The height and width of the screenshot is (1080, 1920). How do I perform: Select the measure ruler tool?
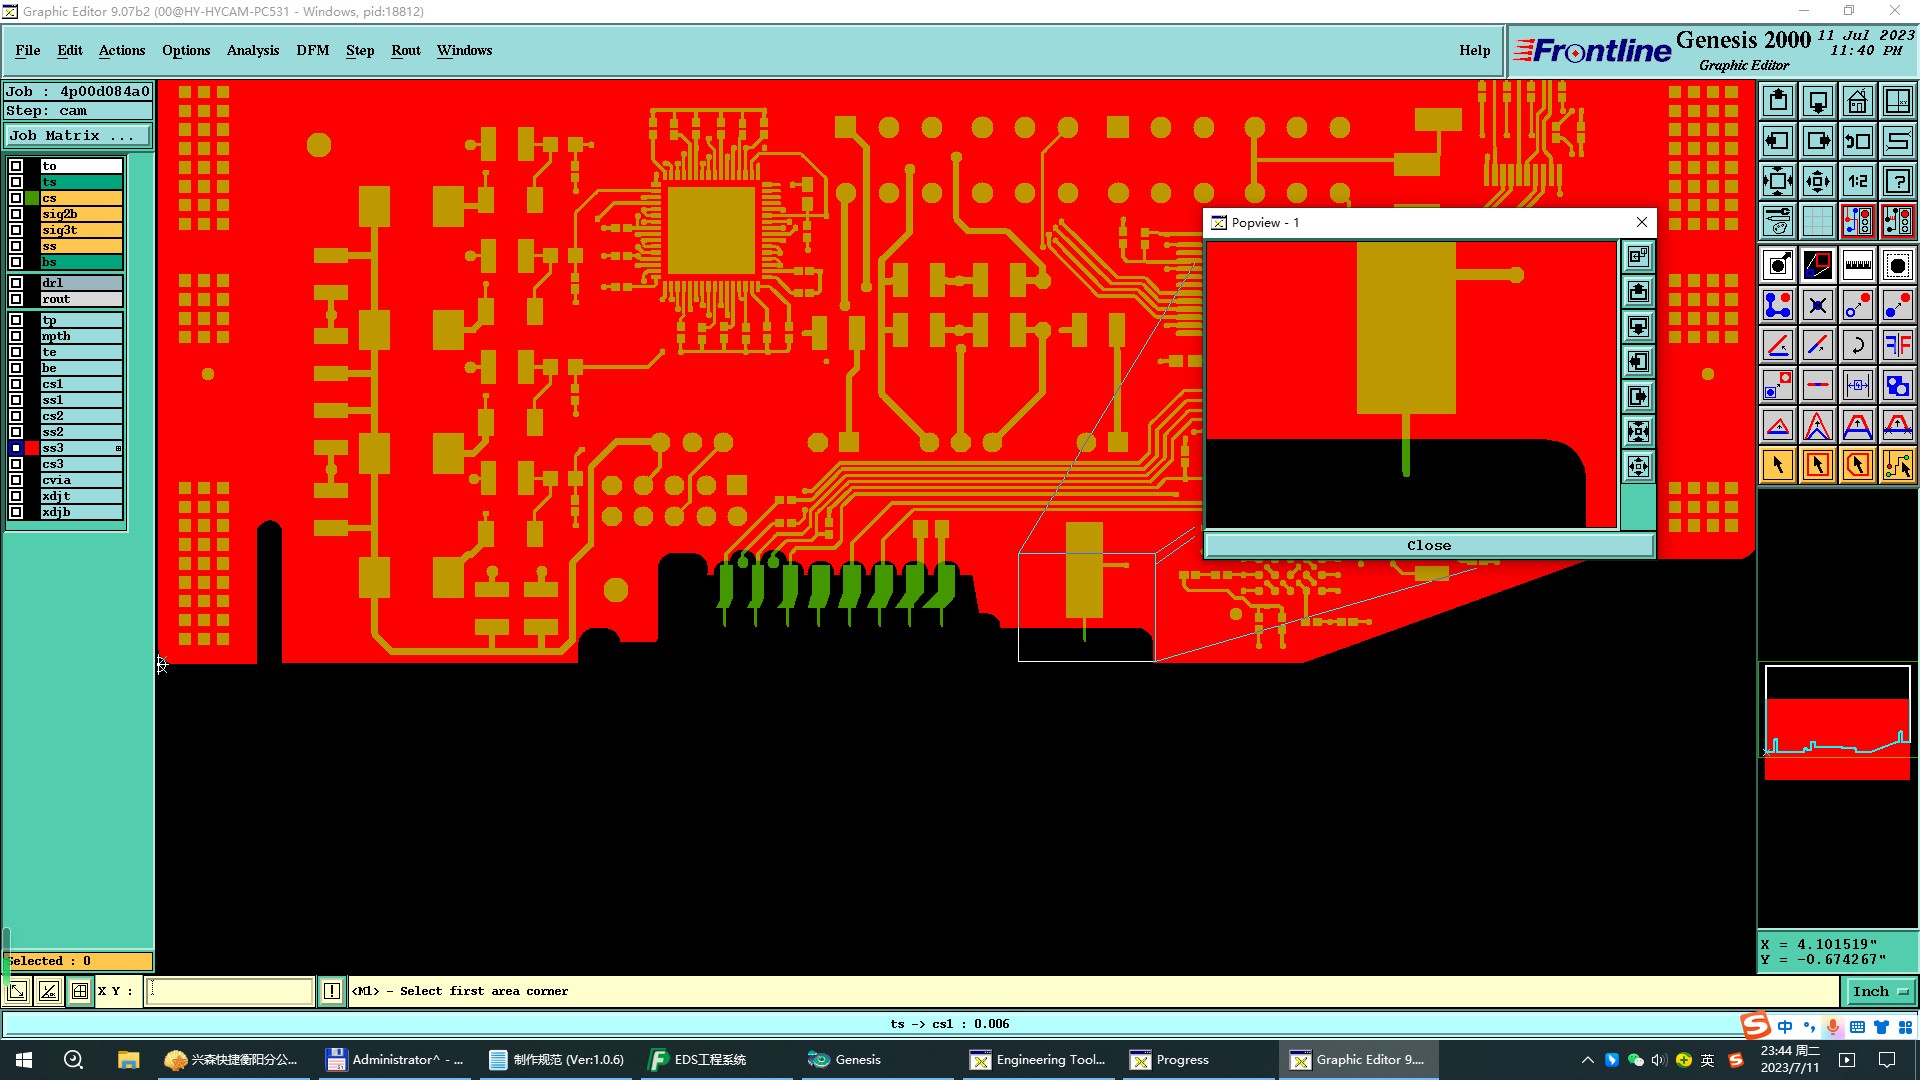(x=1857, y=265)
